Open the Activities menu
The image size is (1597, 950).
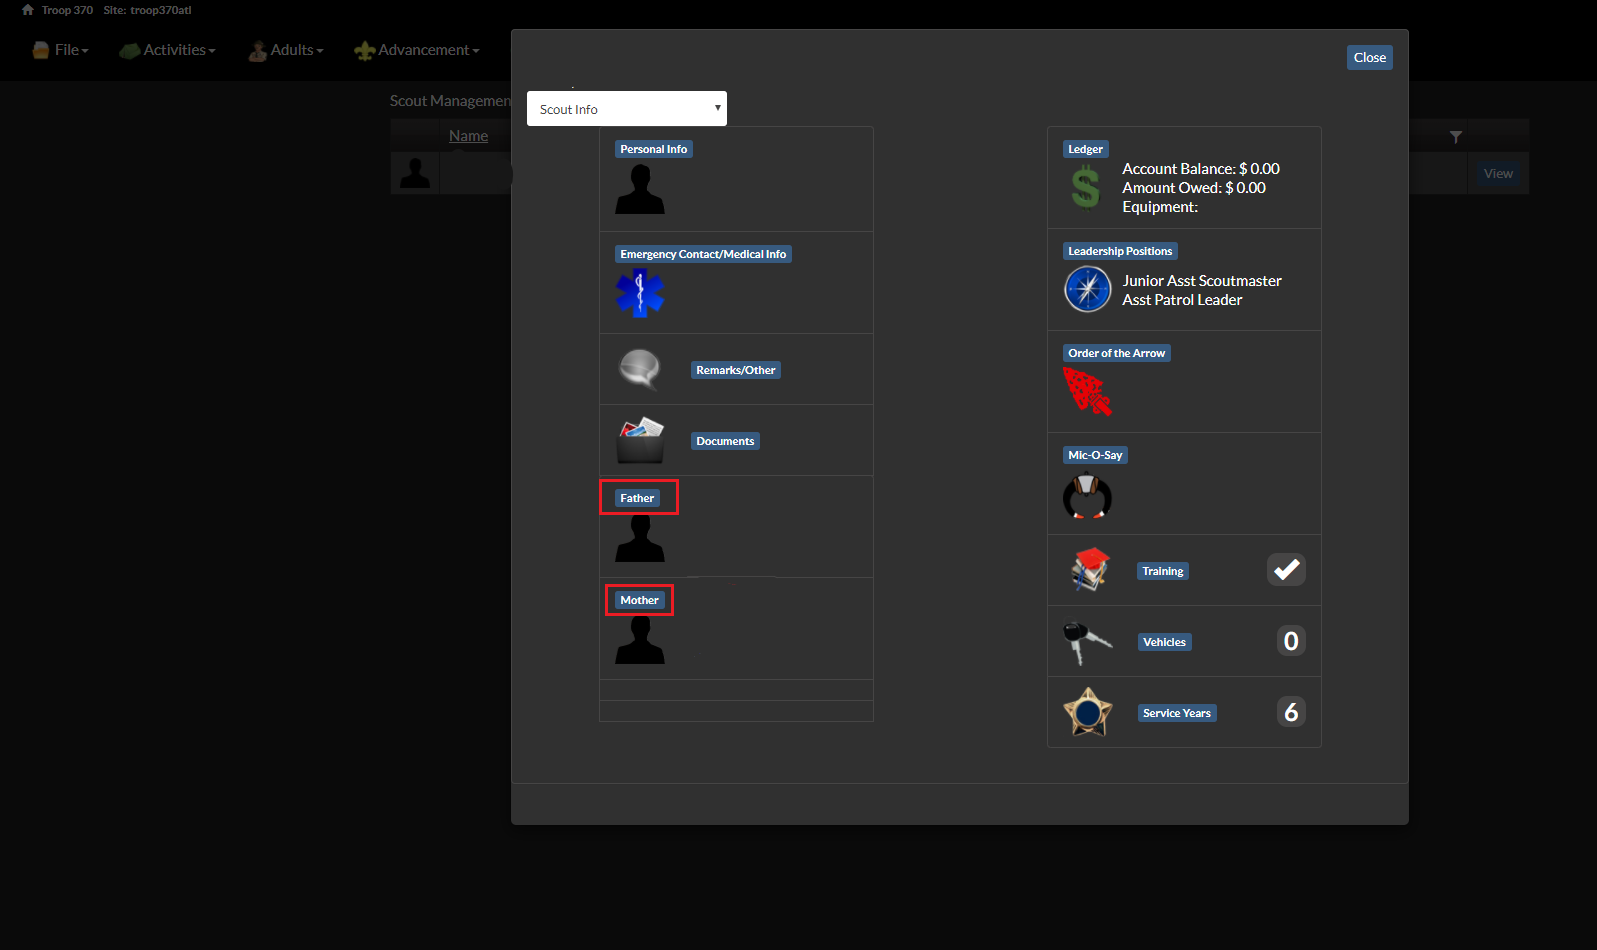pos(168,50)
